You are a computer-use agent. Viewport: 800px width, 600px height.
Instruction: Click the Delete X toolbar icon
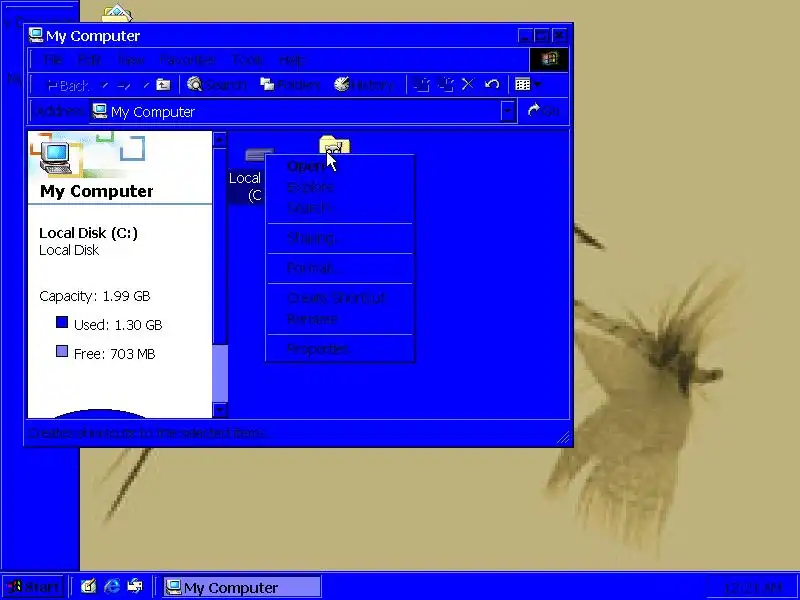(x=468, y=85)
